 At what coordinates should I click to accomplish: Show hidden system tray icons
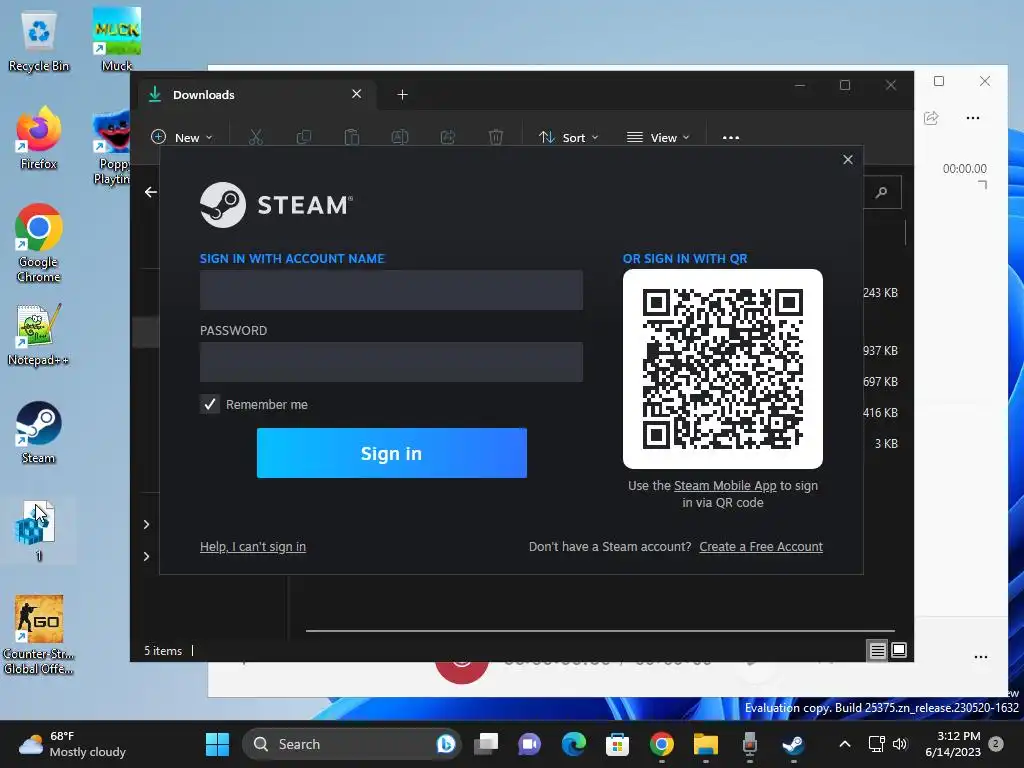click(844, 744)
